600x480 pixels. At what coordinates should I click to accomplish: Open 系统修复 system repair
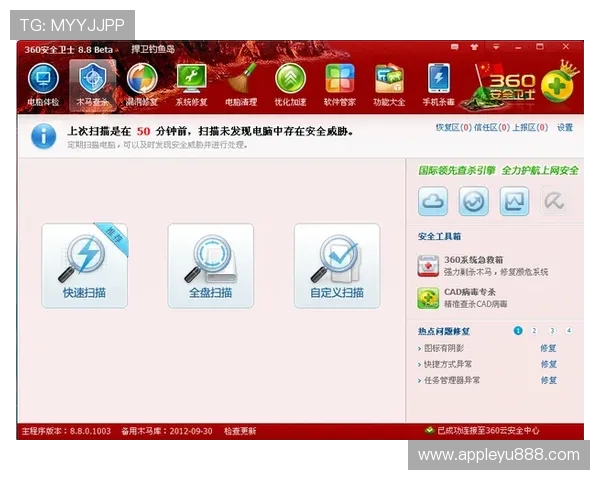tap(191, 85)
